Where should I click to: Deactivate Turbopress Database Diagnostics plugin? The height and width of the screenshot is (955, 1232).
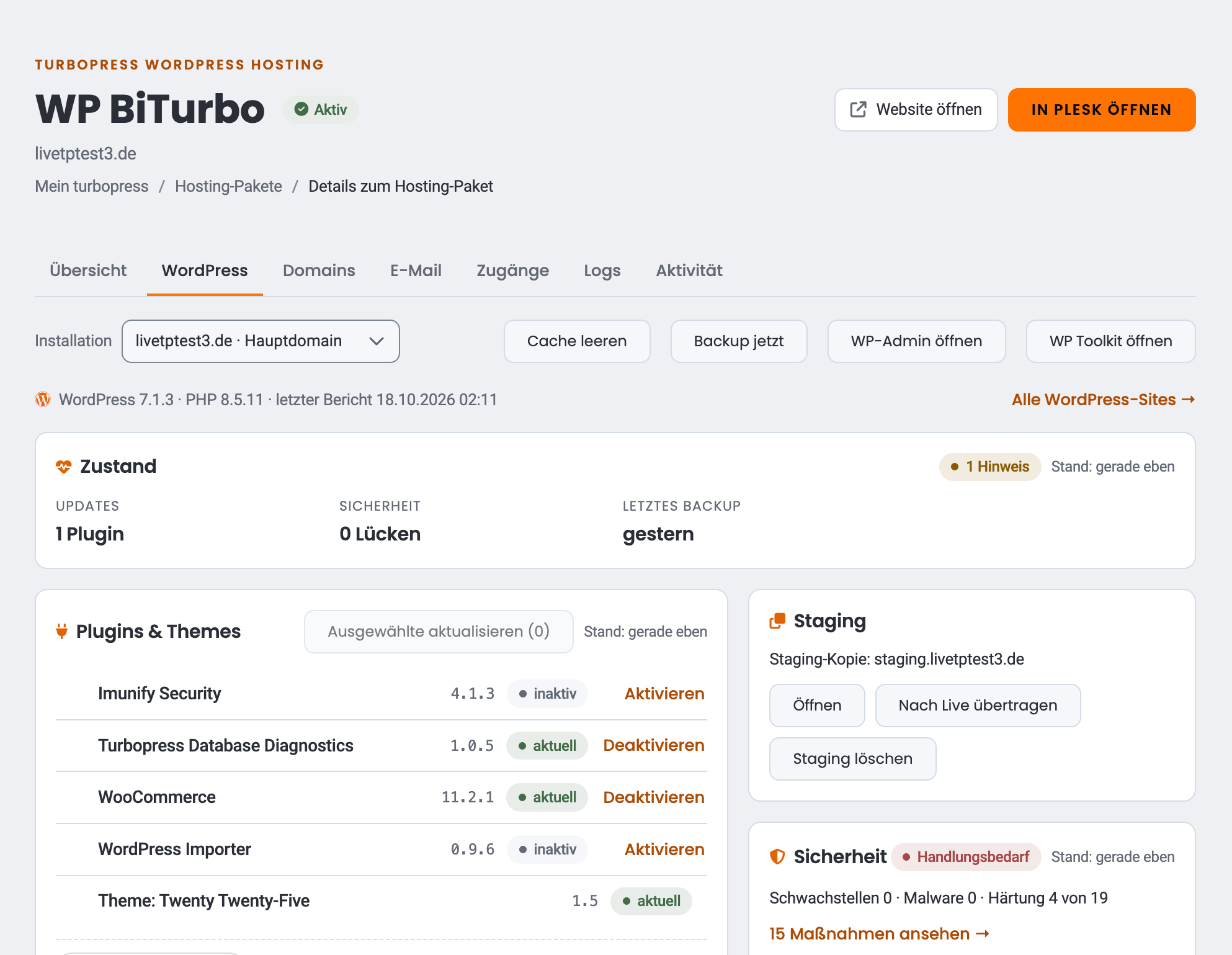pos(654,745)
